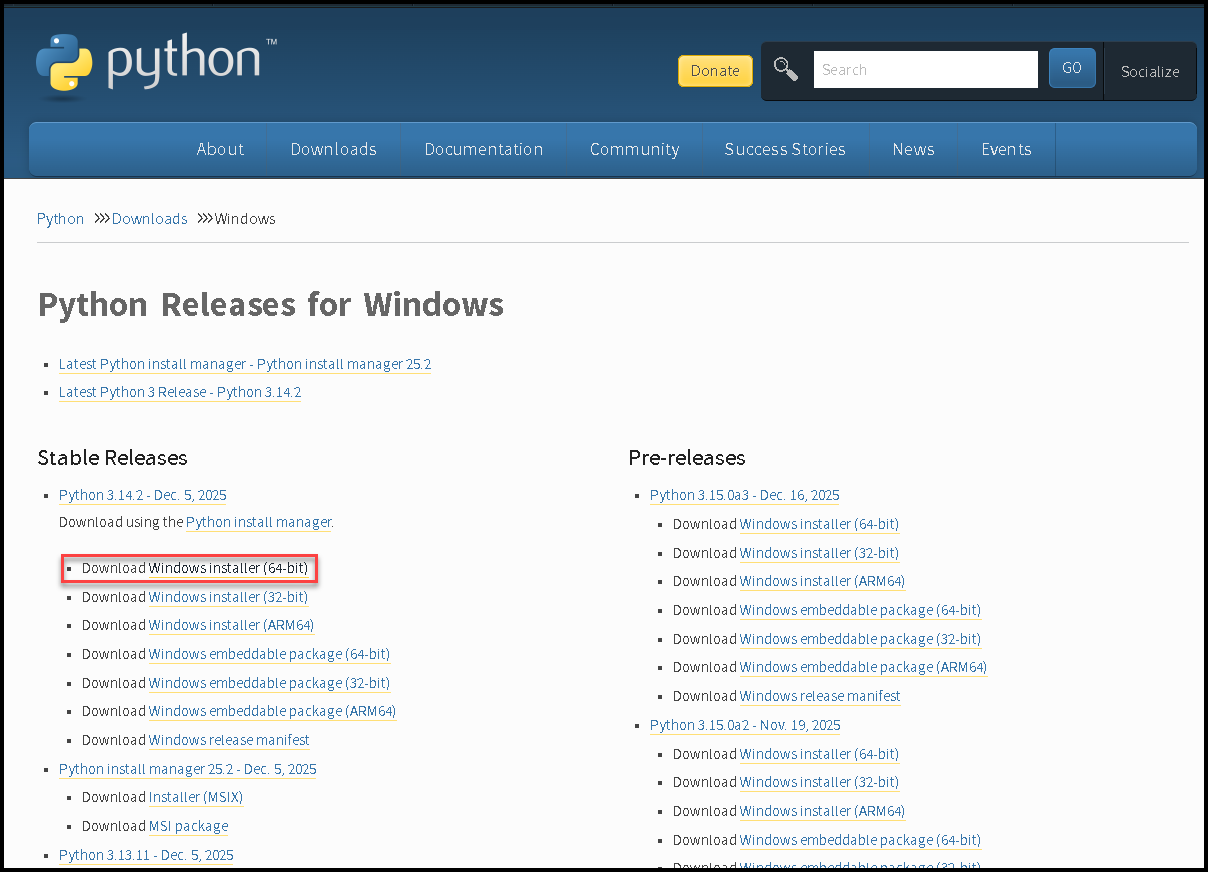Open the About navigation menu
This screenshot has width=1208, height=872.
220,149
